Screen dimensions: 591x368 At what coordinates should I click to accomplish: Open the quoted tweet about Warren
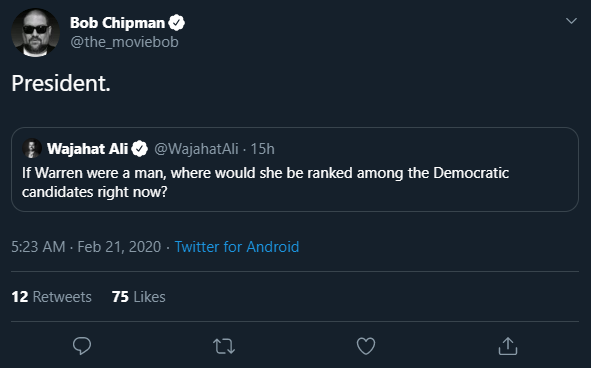click(295, 169)
